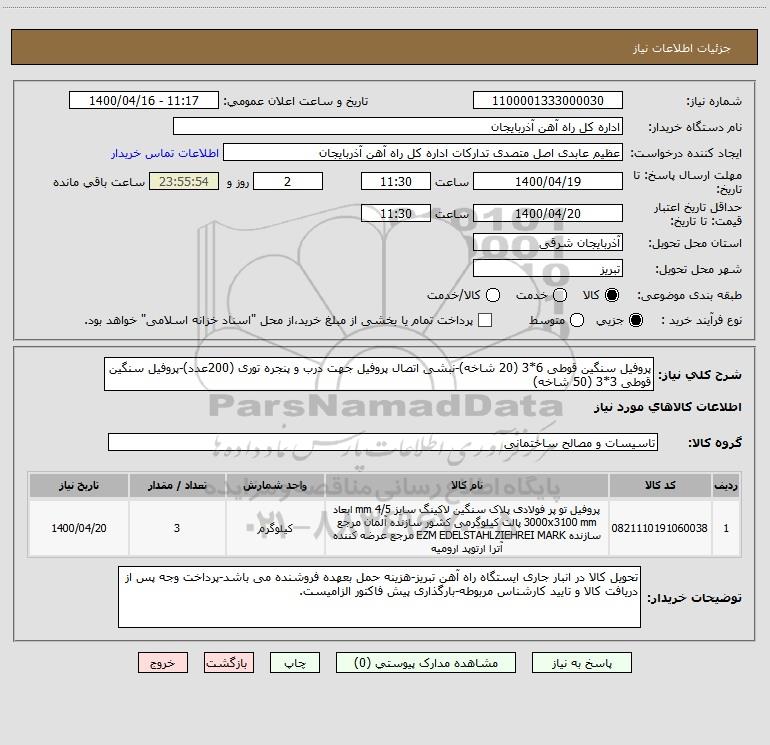Click the توضیحات خریدار notes box
This screenshot has width=770, height=745.
click(379, 596)
